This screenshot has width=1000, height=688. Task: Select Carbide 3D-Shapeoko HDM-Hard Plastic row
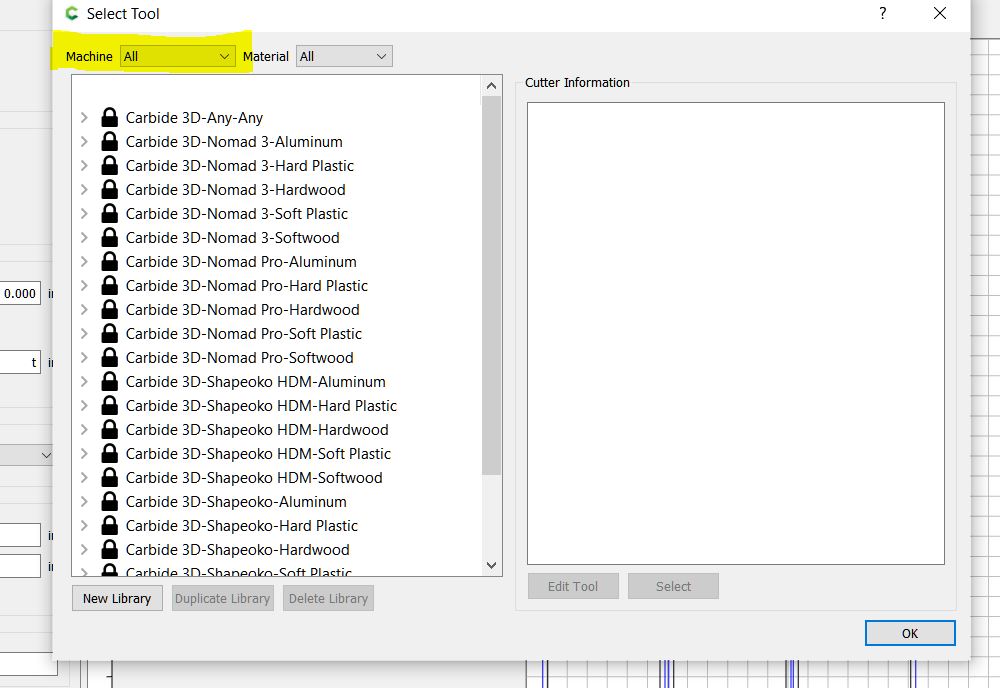[277, 406]
